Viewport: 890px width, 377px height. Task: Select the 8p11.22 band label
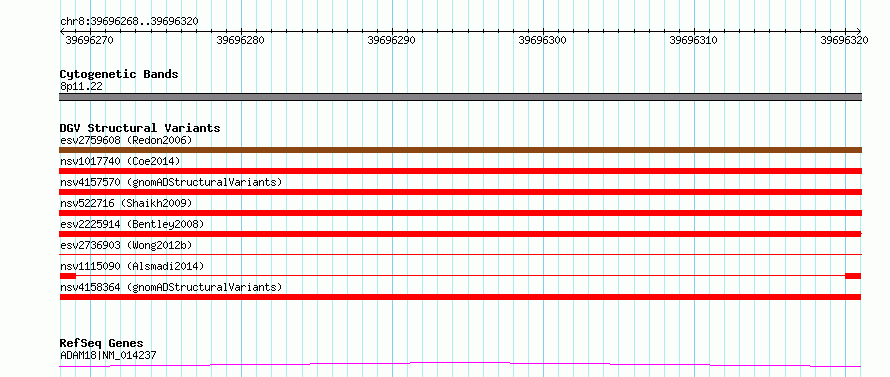click(x=81, y=87)
